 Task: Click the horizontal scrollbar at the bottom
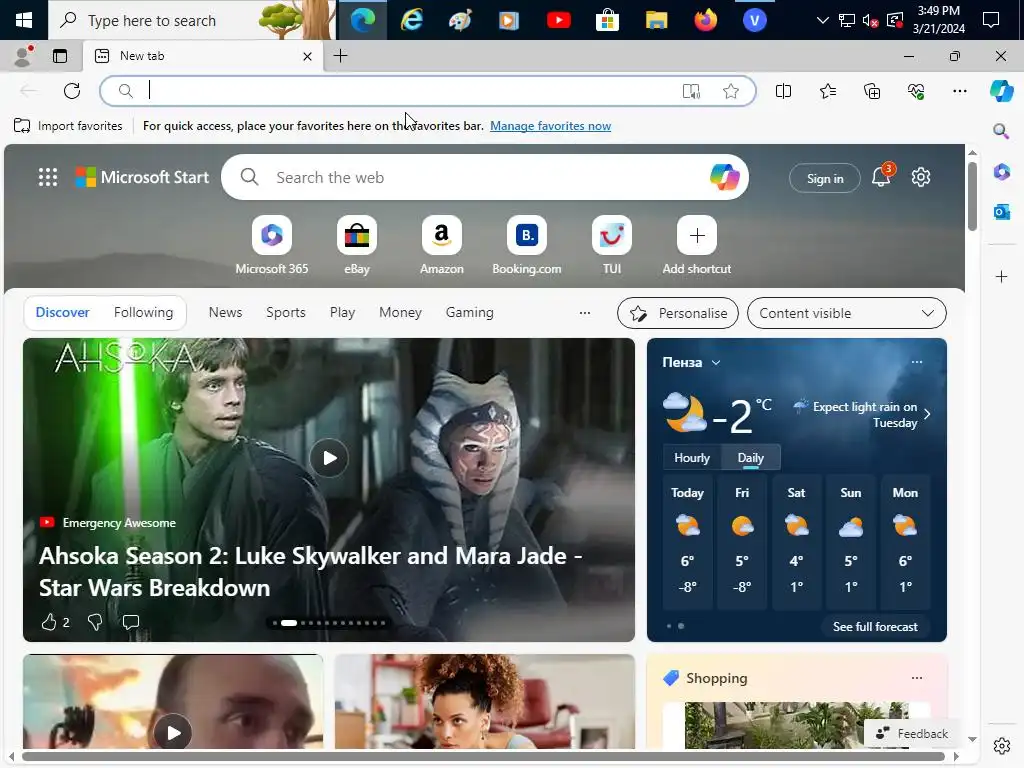[x=483, y=757]
